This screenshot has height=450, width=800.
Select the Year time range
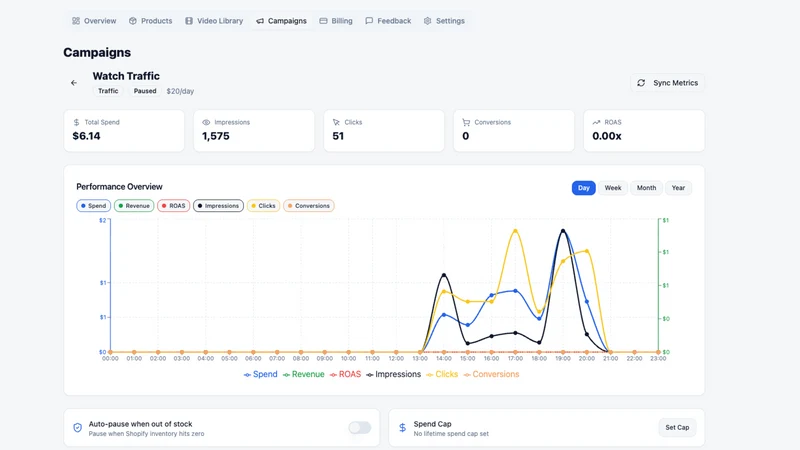pos(678,188)
